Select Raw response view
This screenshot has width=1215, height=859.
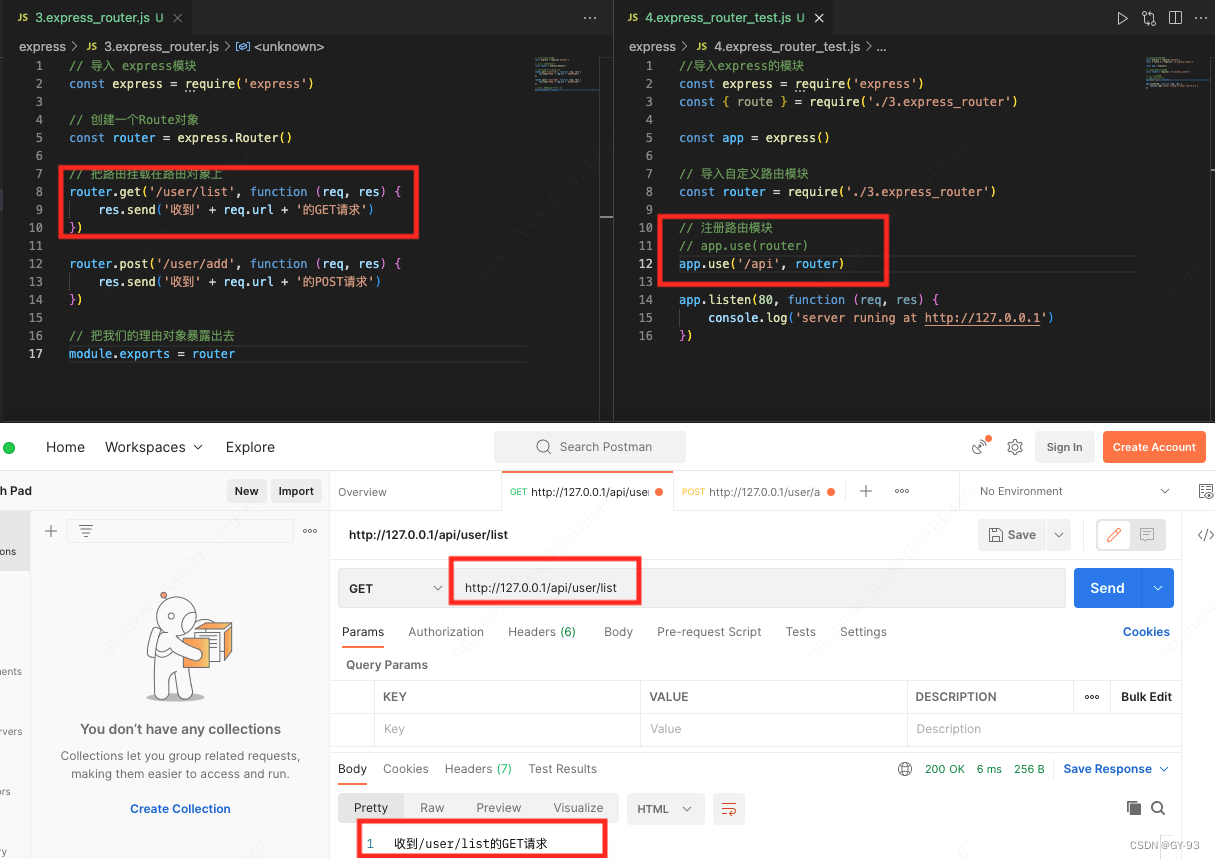432,808
